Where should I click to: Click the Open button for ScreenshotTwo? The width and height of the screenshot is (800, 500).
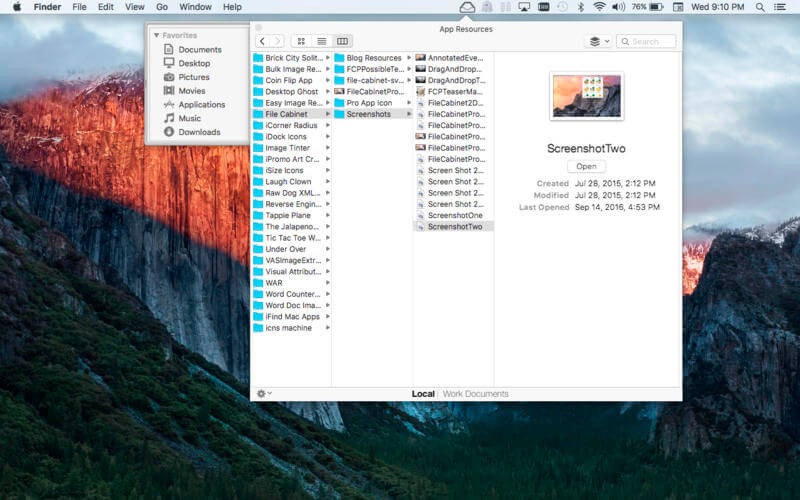tap(586, 166)
